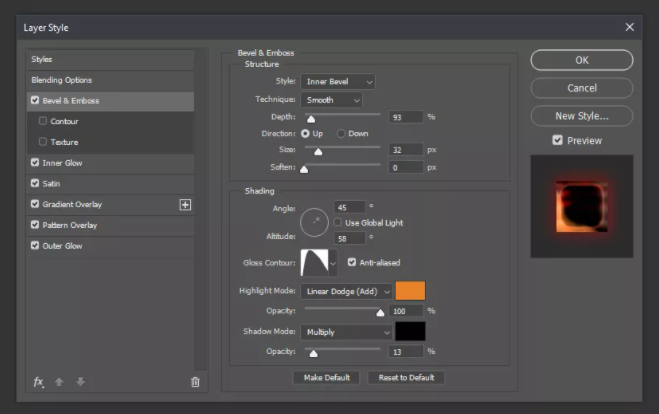Image resolution: width=659 pixels, height=414 pixels.
Task: Click the Size value field showing 32
Action: click(x=406, y=150)
